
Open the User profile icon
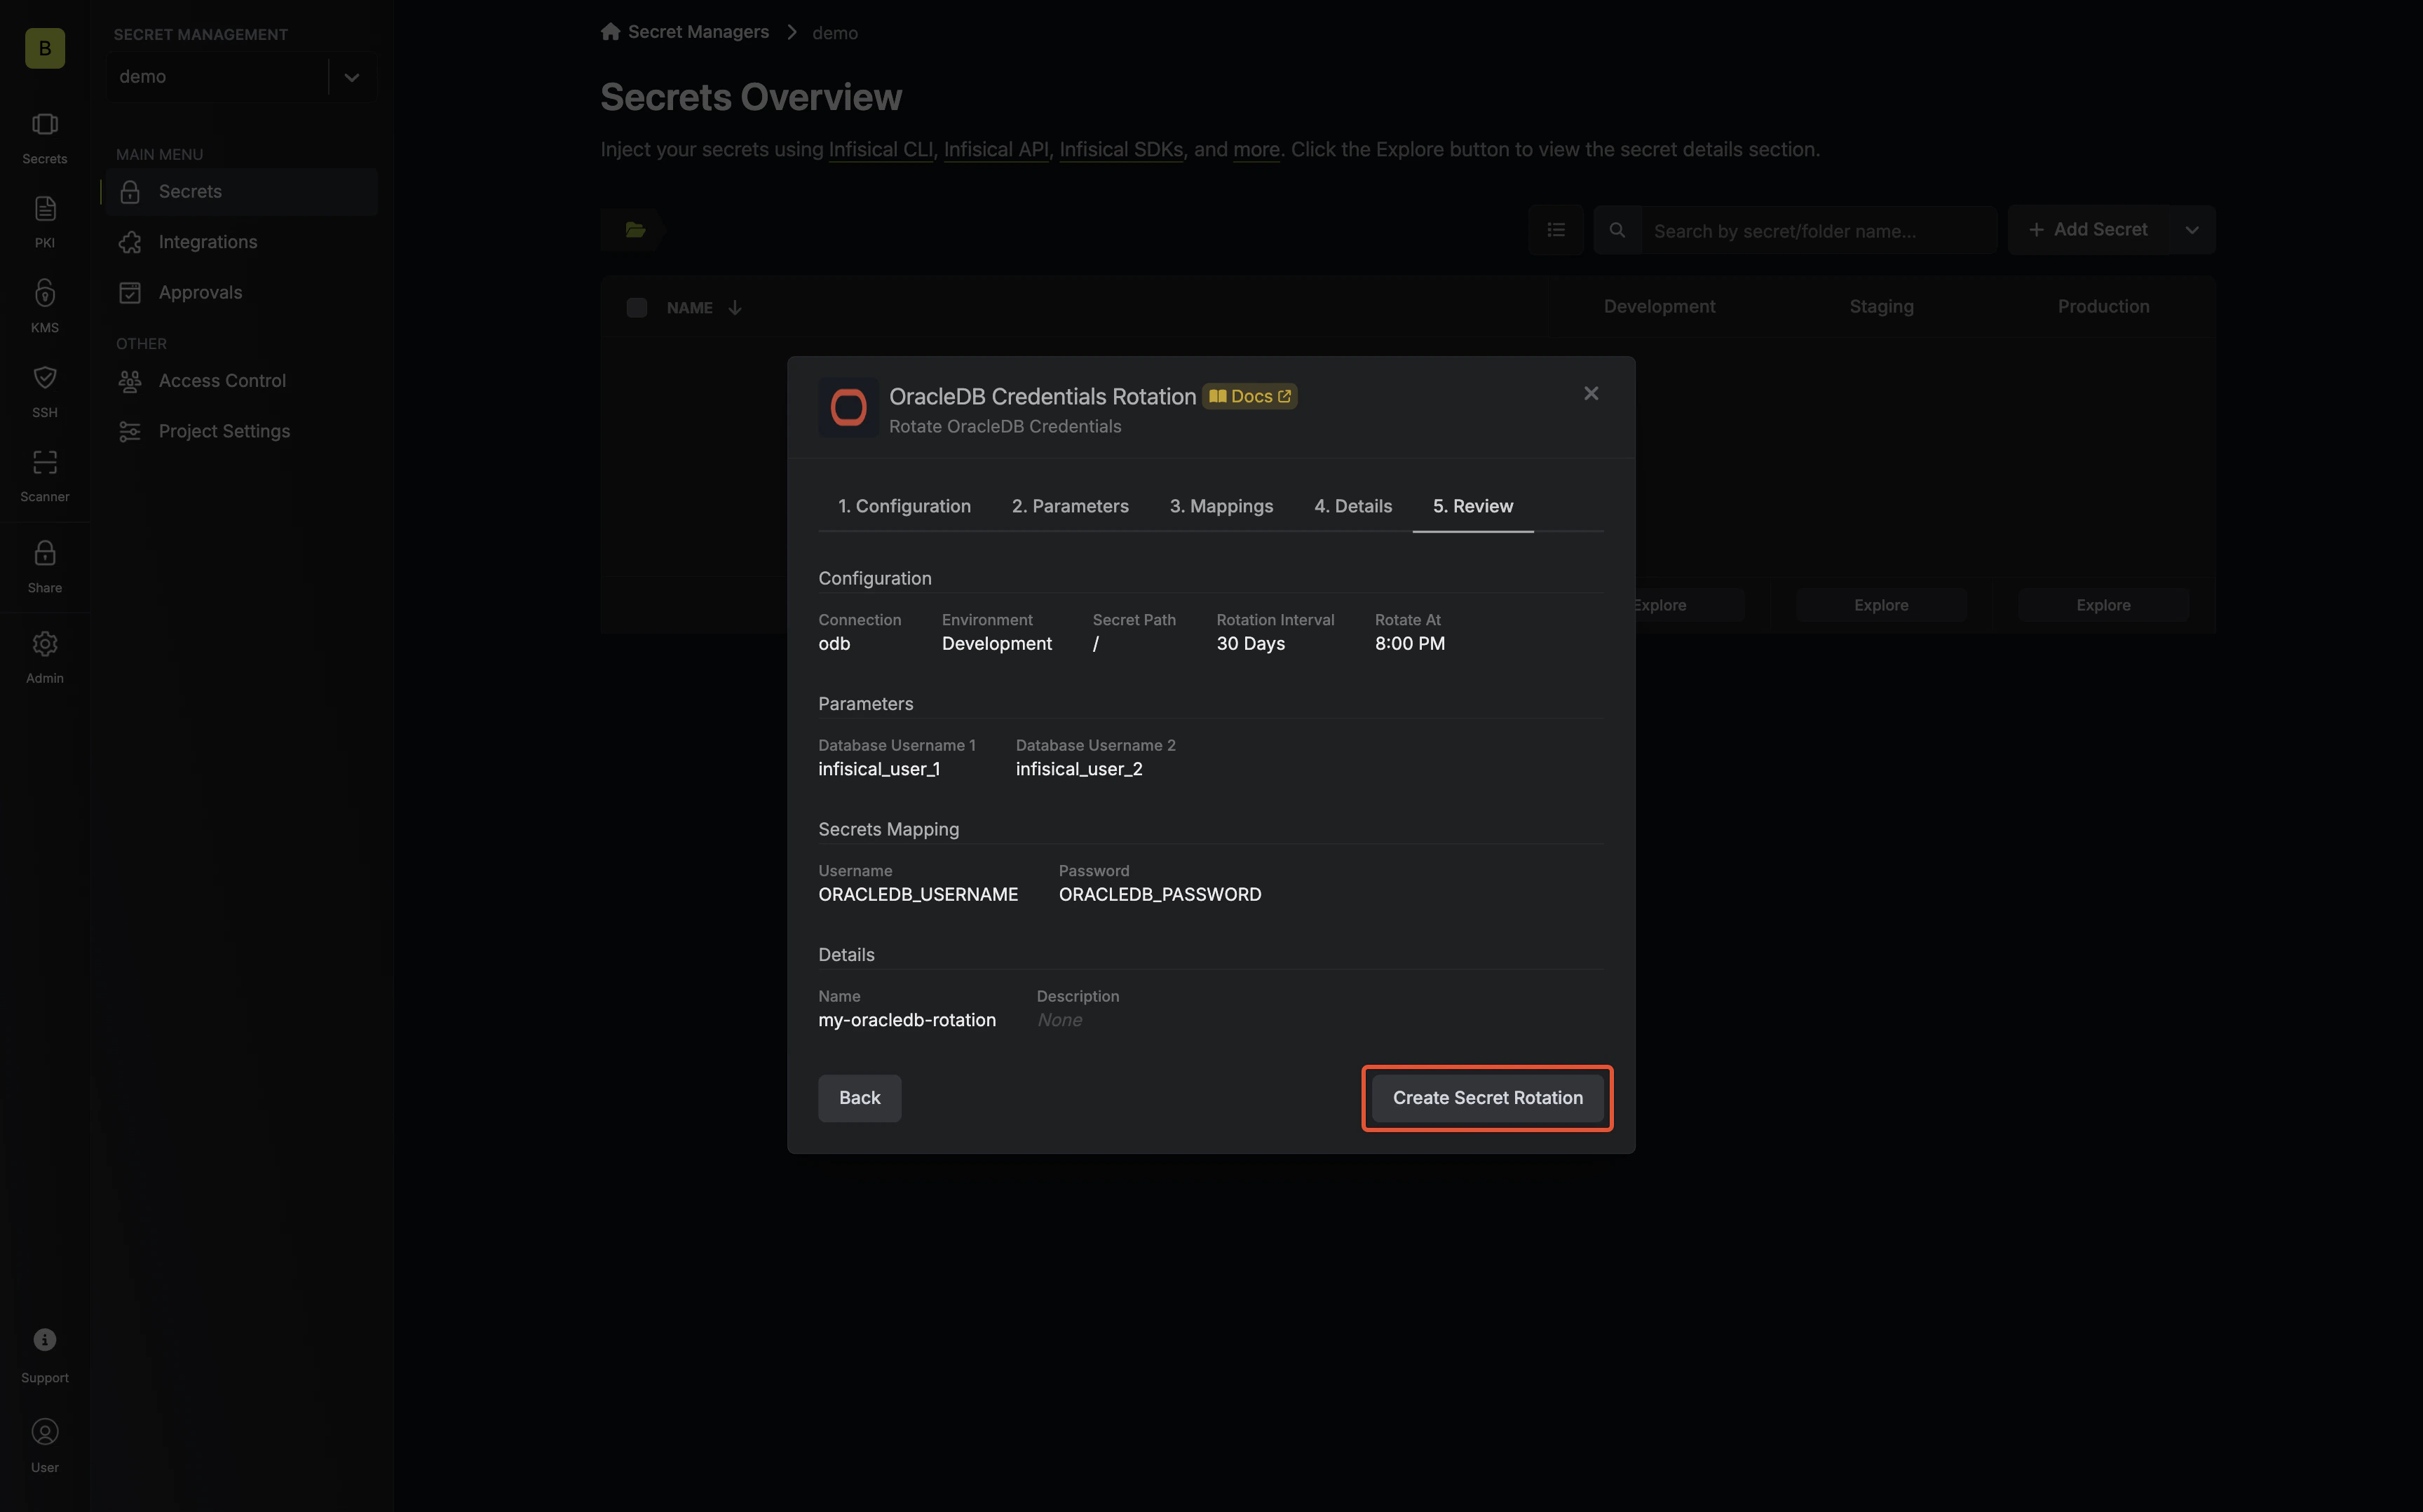(45, 1432)
